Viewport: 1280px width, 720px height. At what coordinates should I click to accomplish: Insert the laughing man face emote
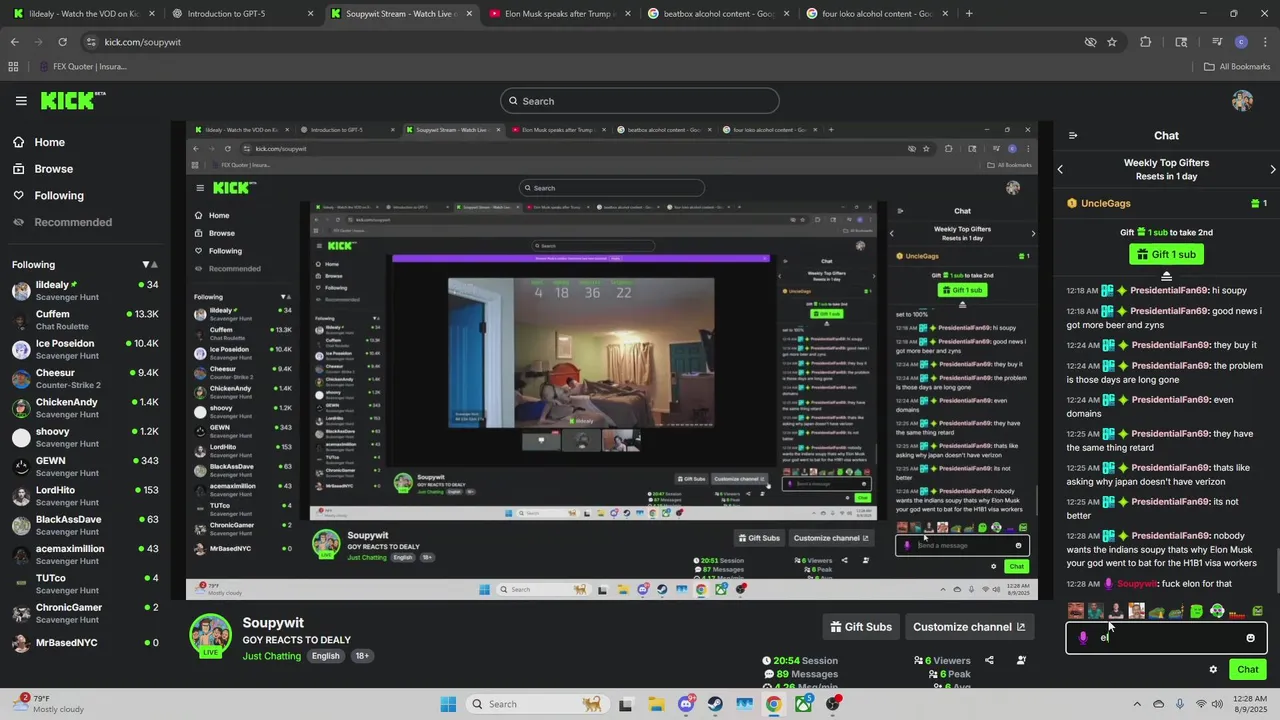[x=1076, y=610]
